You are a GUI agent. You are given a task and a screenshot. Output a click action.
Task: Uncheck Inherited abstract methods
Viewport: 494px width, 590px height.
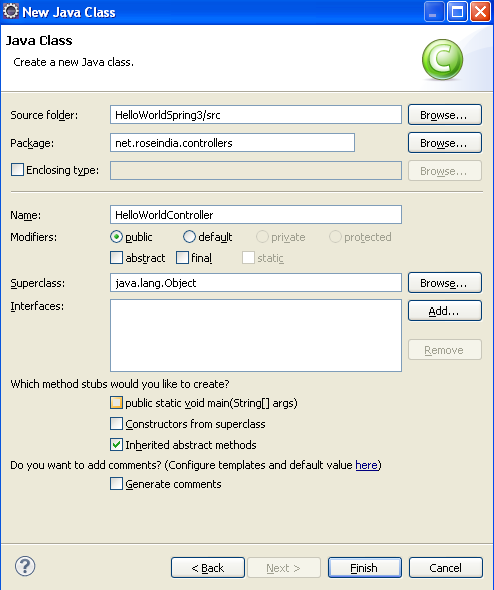116,444
